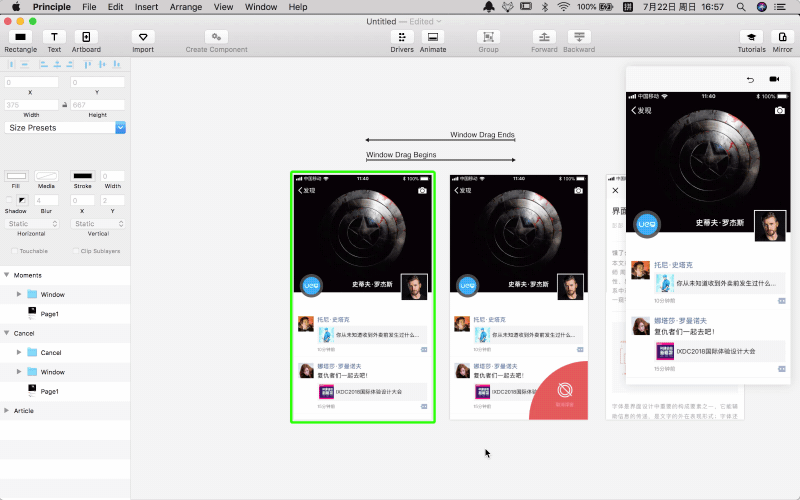This screenshot has height=500, width=800.
Task: Open Tutorials from the toolbar
Action: coord(751,37)
